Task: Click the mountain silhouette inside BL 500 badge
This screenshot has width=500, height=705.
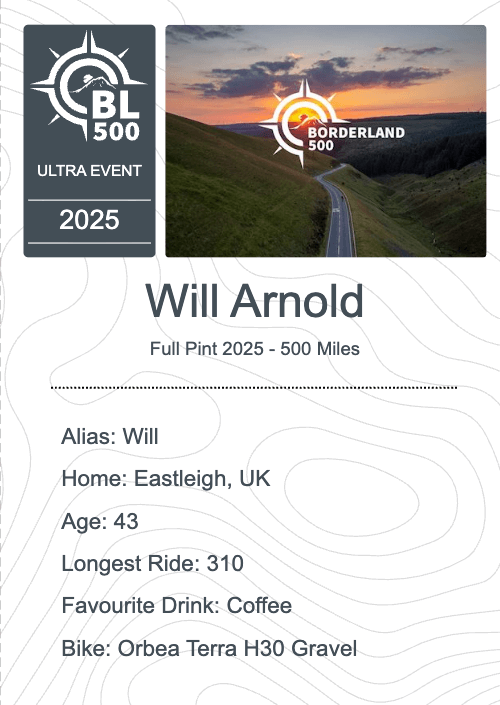Action: point(94,83)
